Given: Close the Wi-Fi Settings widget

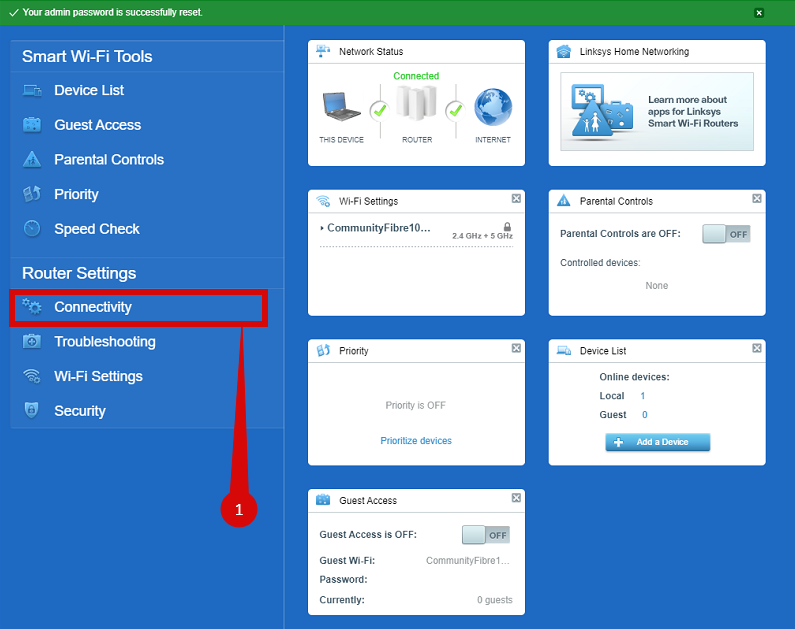Looking at the screenshot, I should click(x=516, y=199).
